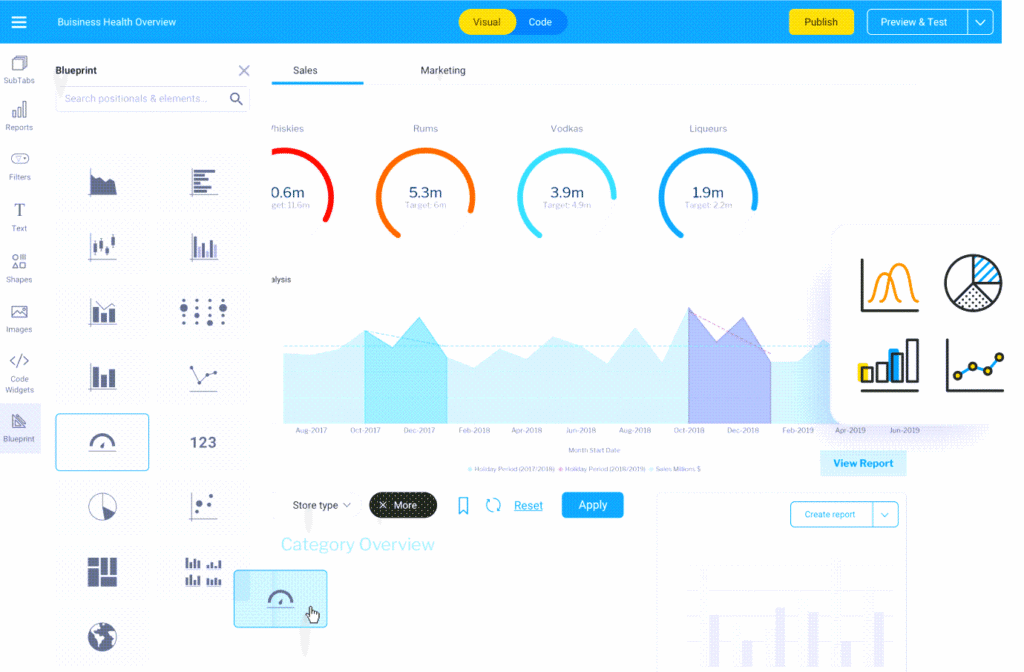Screen dimensions: 1024x672
Task: Expand the Store type dropdown
Action: pos(321,505)
